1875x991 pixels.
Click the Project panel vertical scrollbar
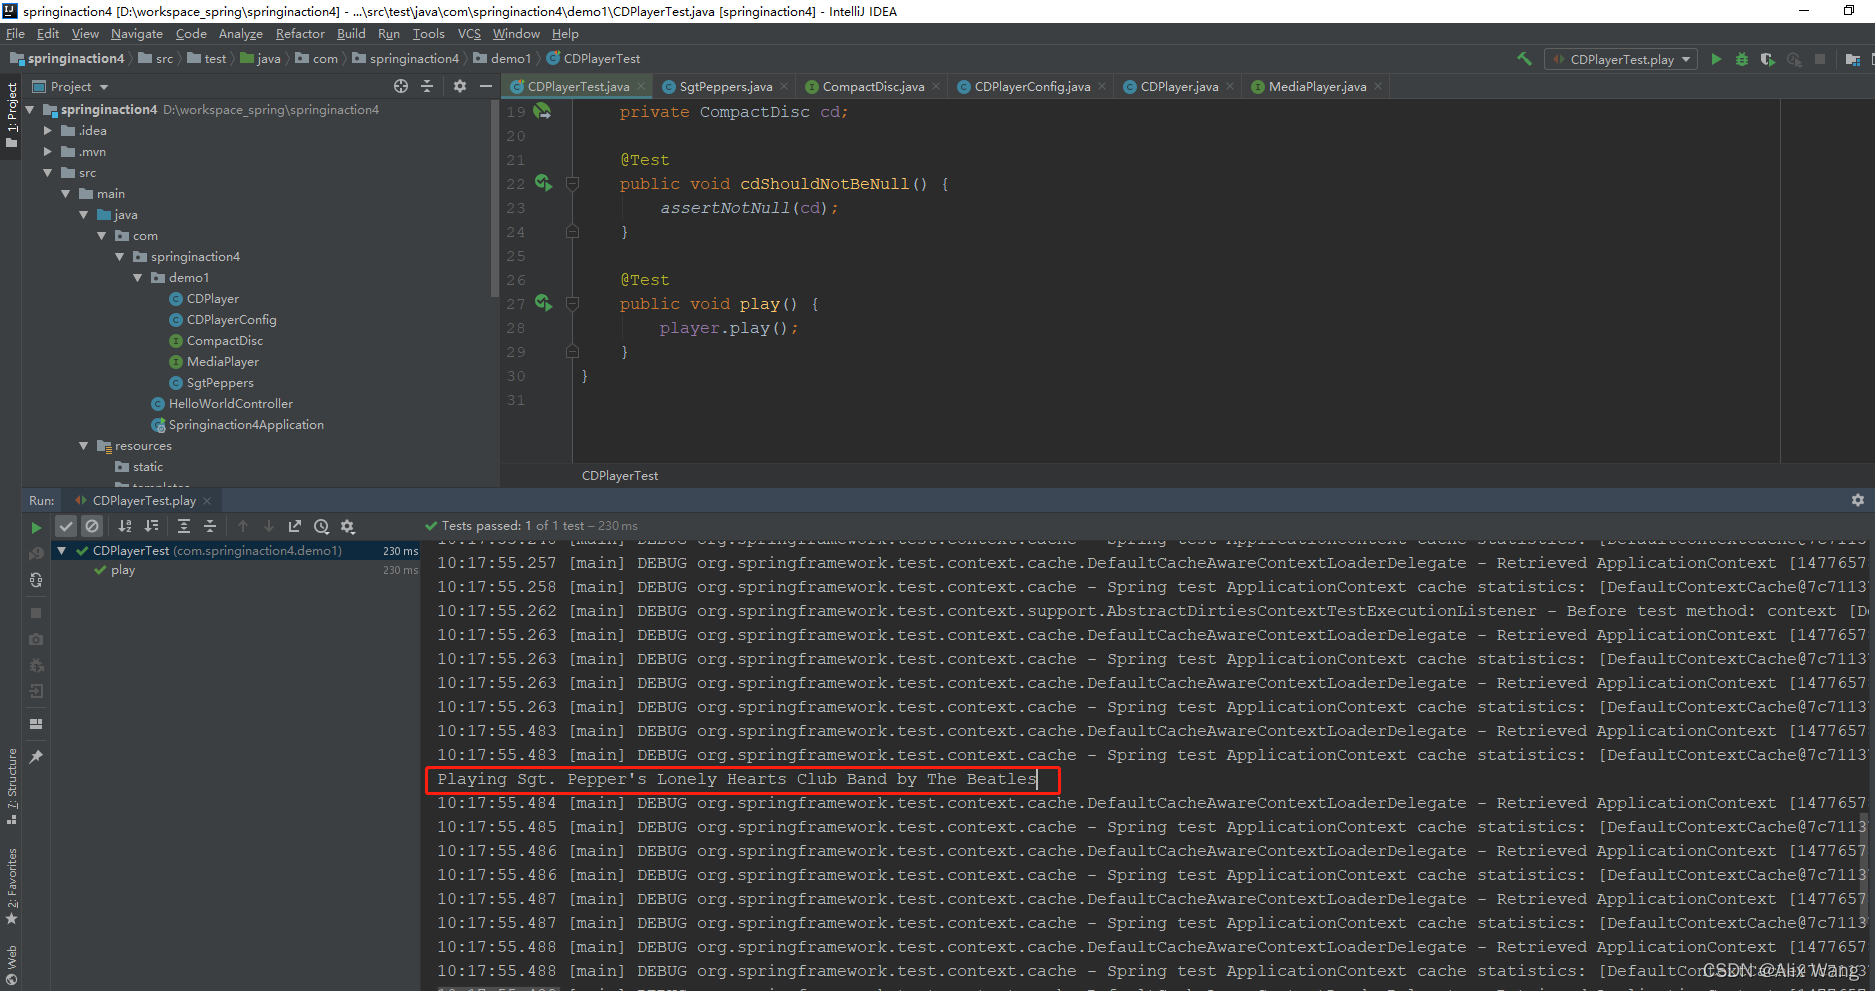tap(495, 198)
